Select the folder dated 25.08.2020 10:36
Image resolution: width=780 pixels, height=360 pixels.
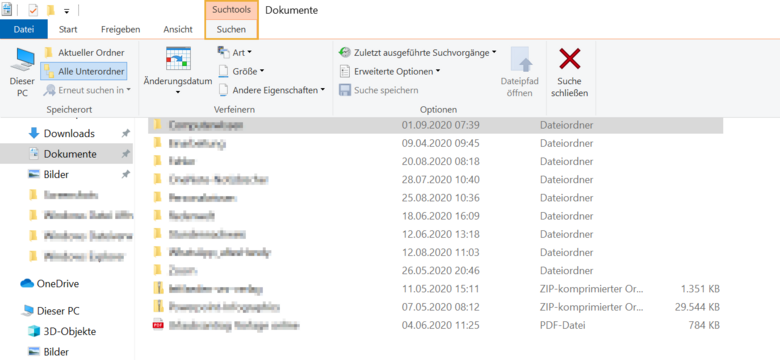coord(435,198)
